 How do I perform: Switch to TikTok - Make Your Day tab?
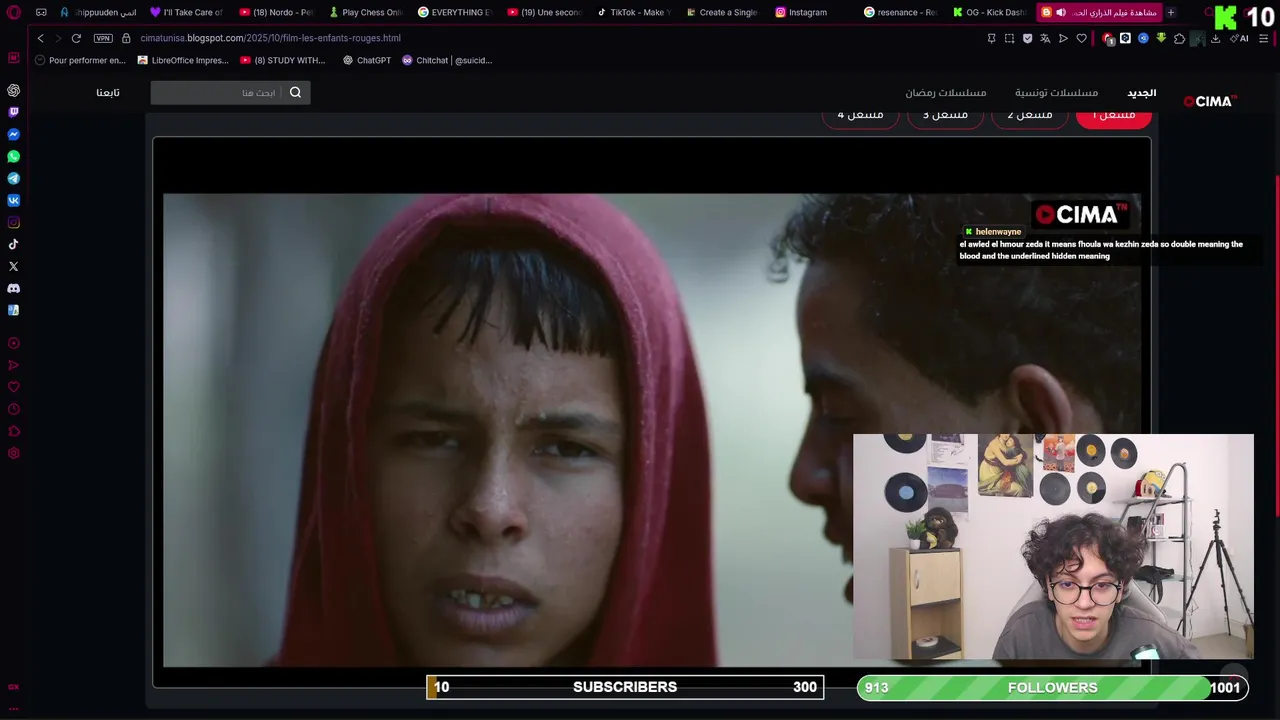[634, 12]
